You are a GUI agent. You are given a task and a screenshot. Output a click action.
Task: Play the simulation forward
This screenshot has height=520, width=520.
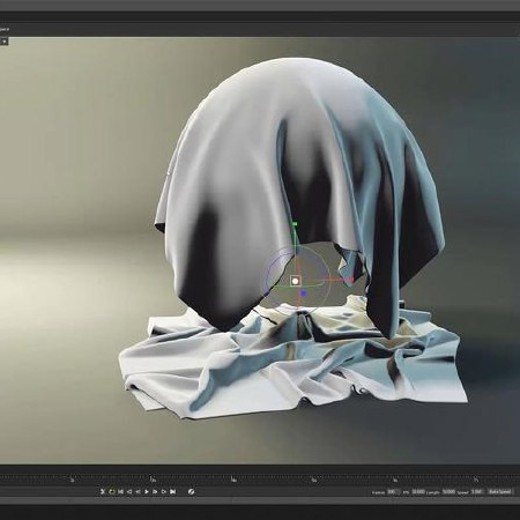coord(147,492)
